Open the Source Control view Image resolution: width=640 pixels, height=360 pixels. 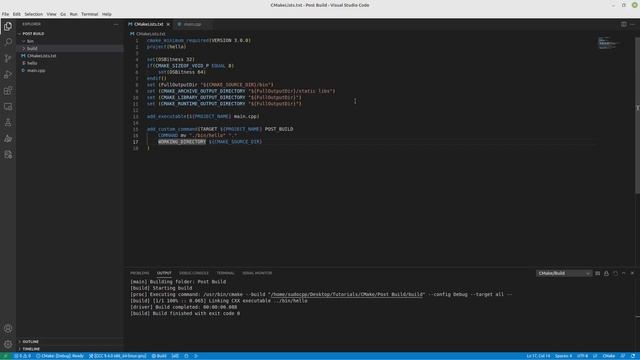8,58
